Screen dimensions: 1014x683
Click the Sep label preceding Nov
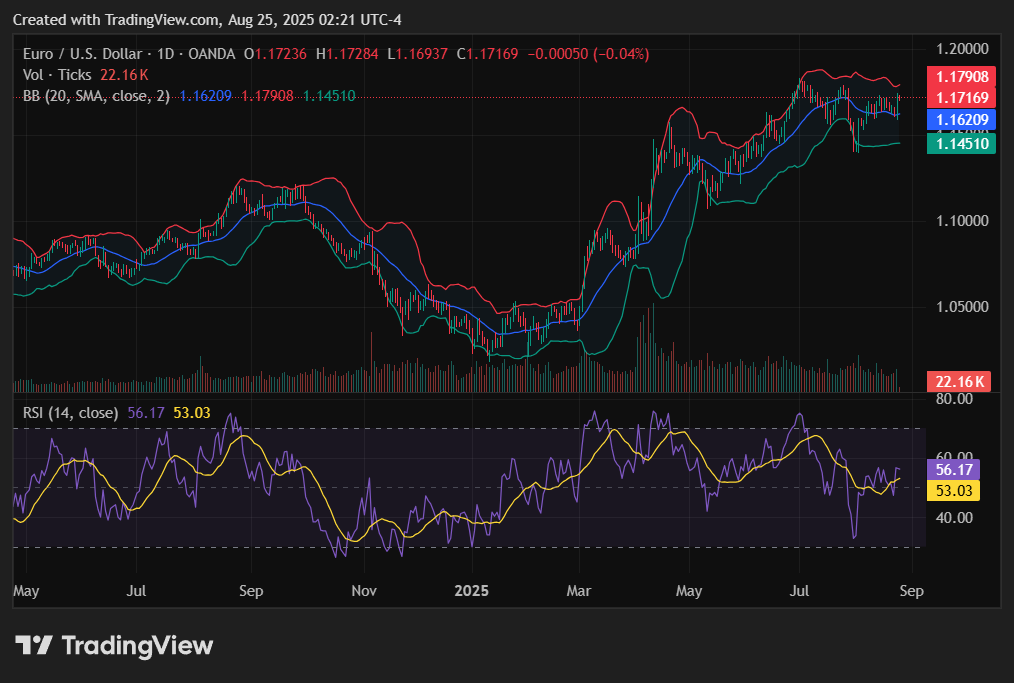click(x=251, y=591)
